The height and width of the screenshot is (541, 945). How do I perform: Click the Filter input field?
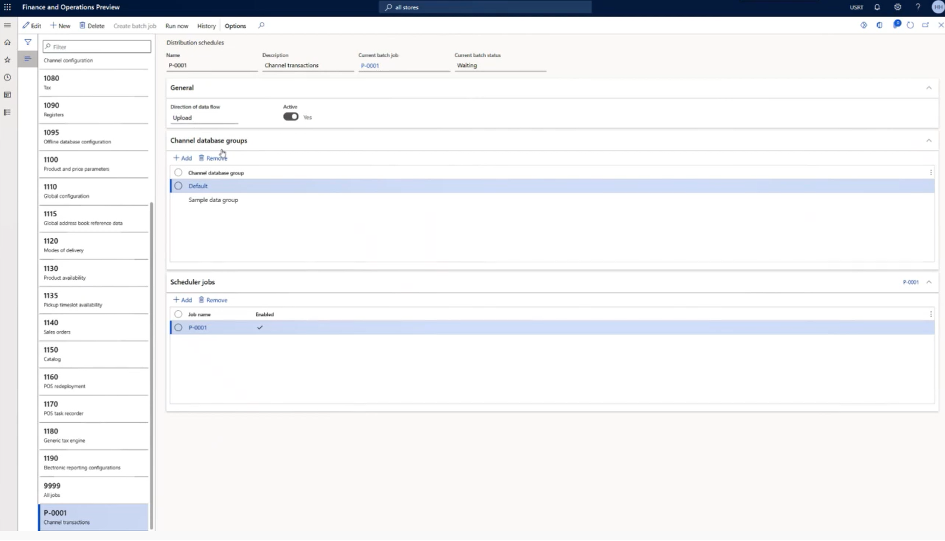[99, 46]
